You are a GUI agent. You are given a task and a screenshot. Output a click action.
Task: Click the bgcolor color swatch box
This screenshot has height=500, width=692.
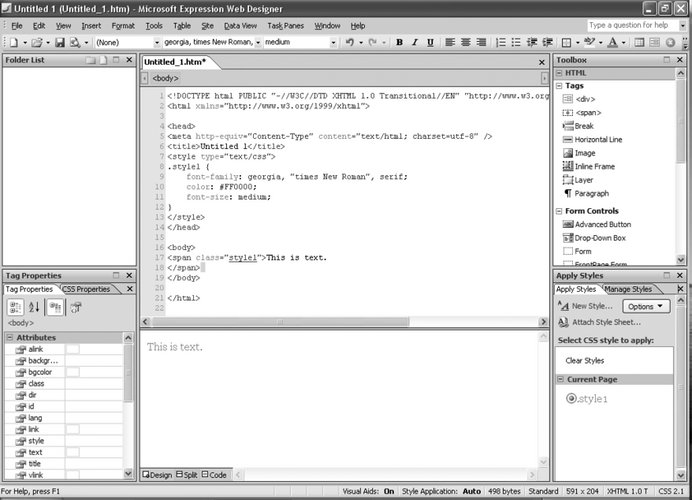pos(72,372)
